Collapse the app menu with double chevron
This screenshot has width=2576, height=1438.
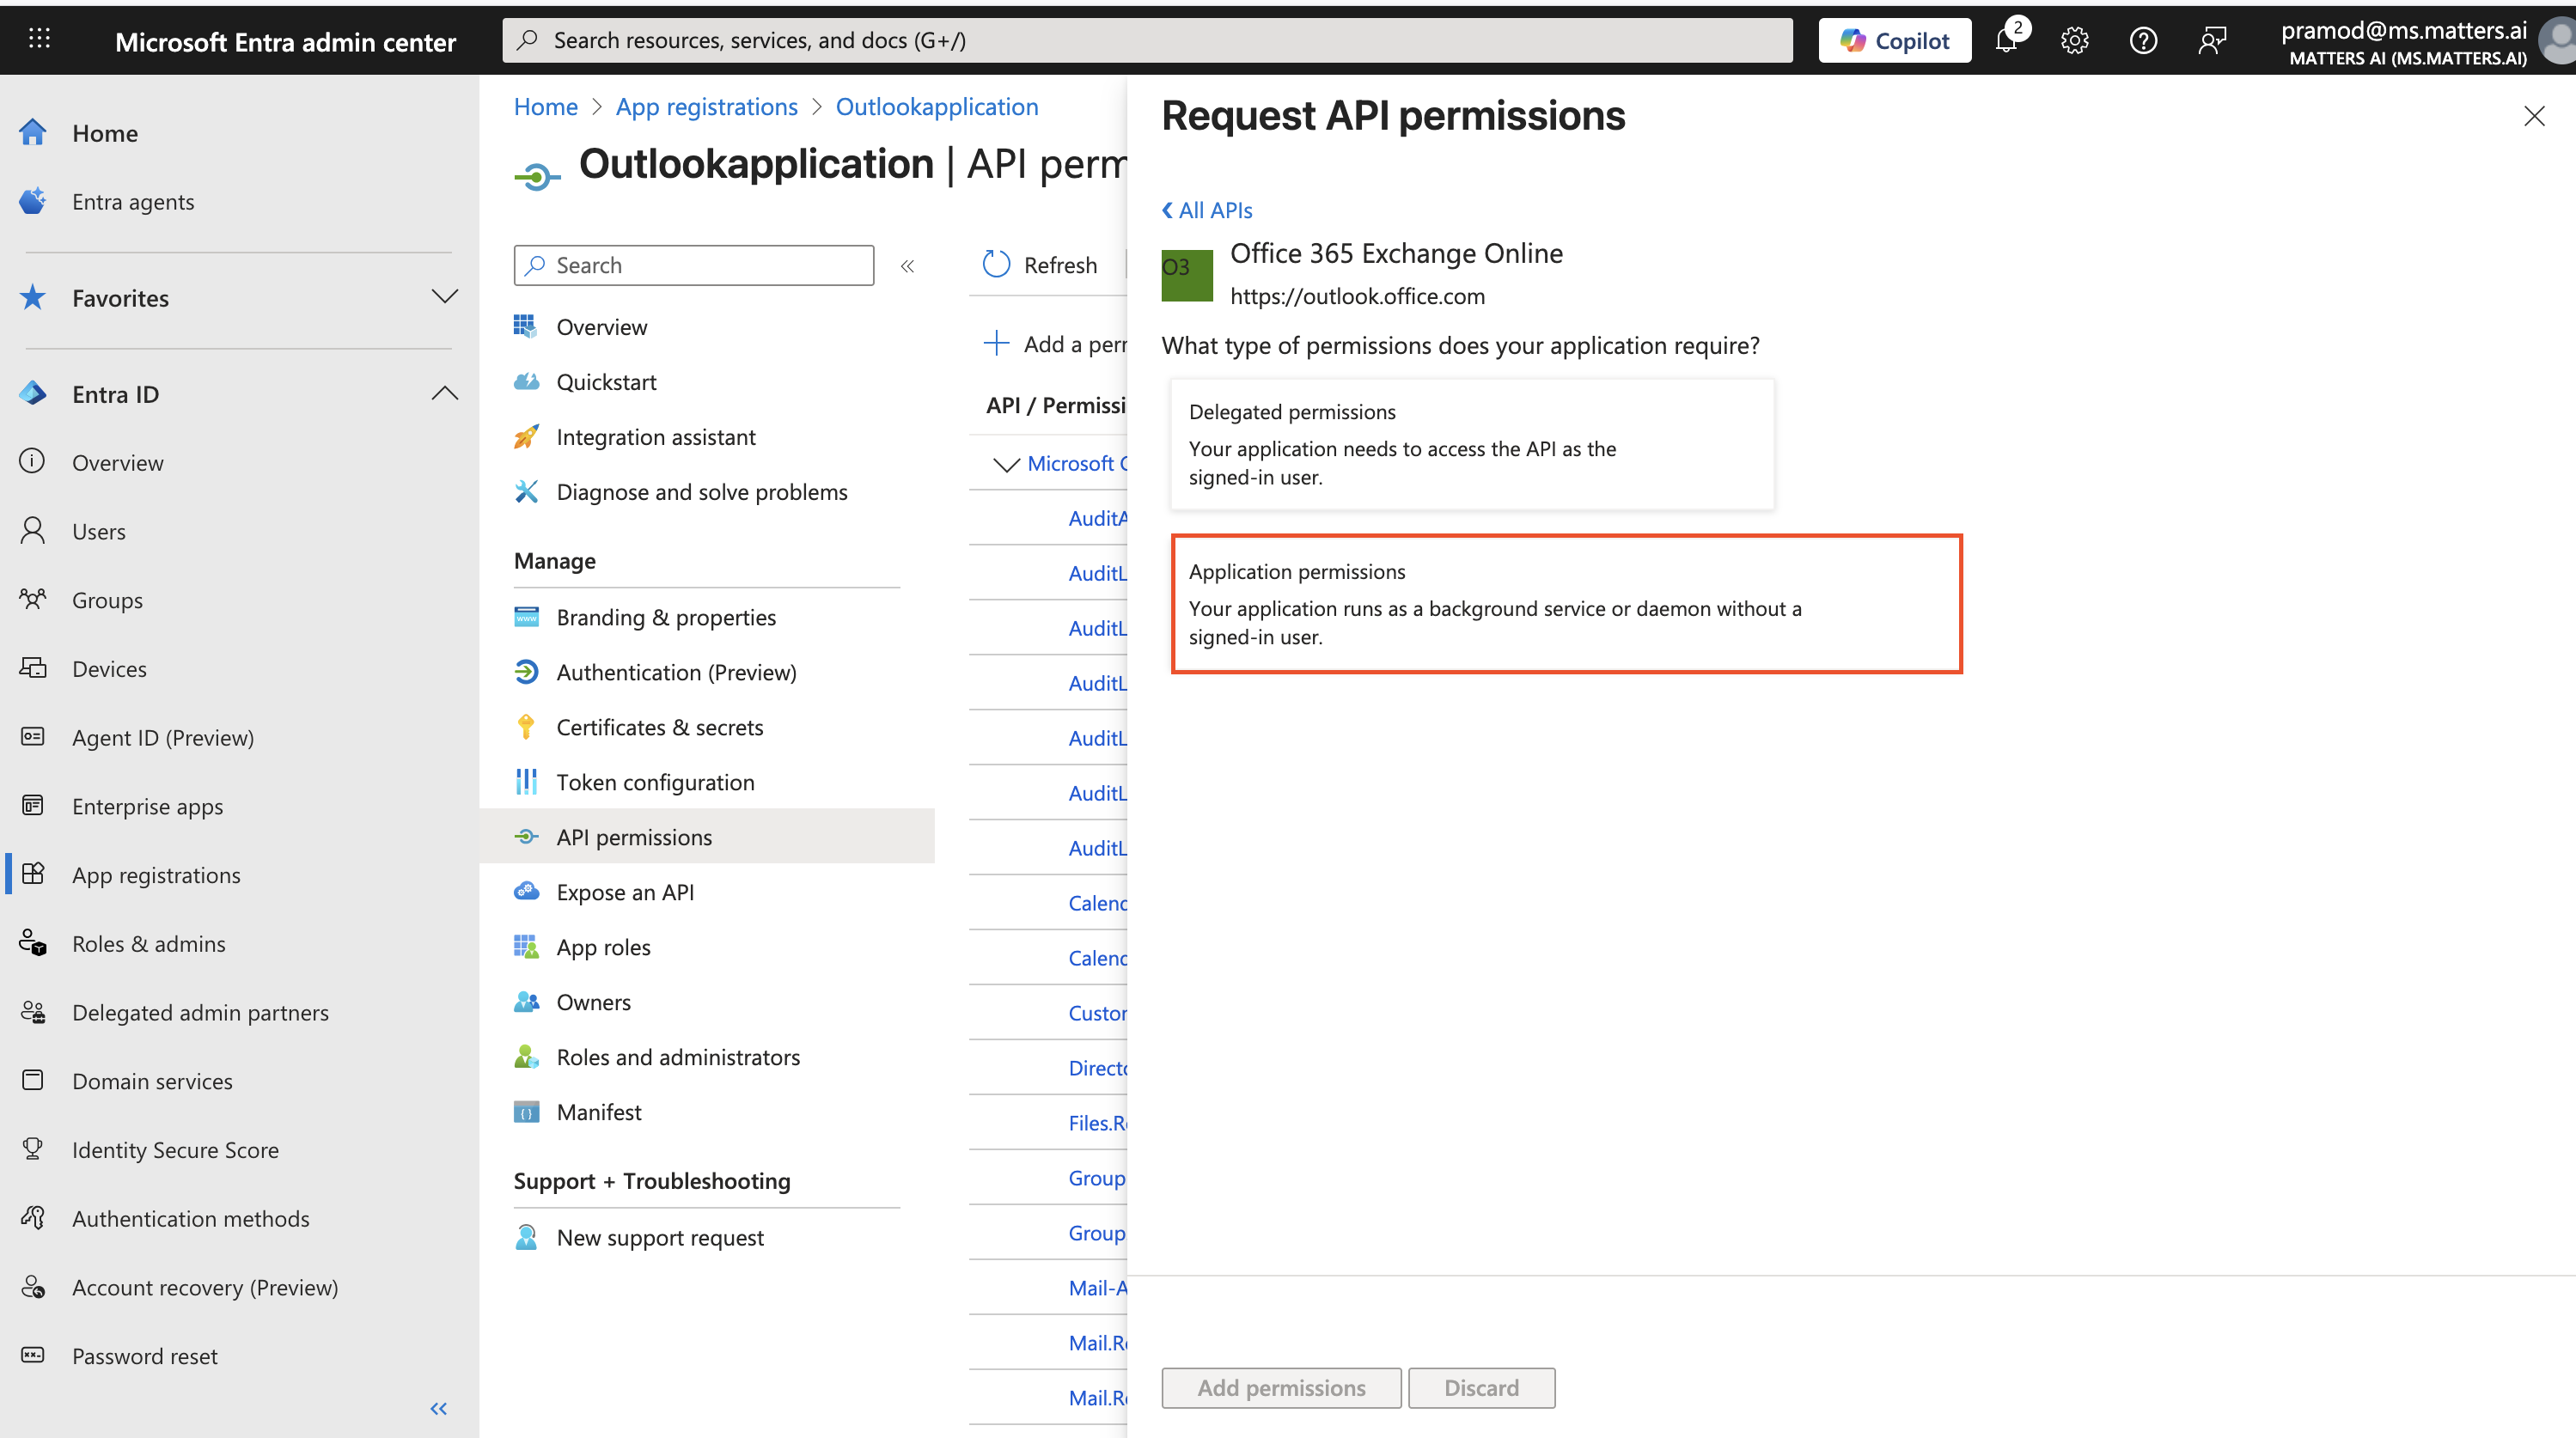[908, 265]
